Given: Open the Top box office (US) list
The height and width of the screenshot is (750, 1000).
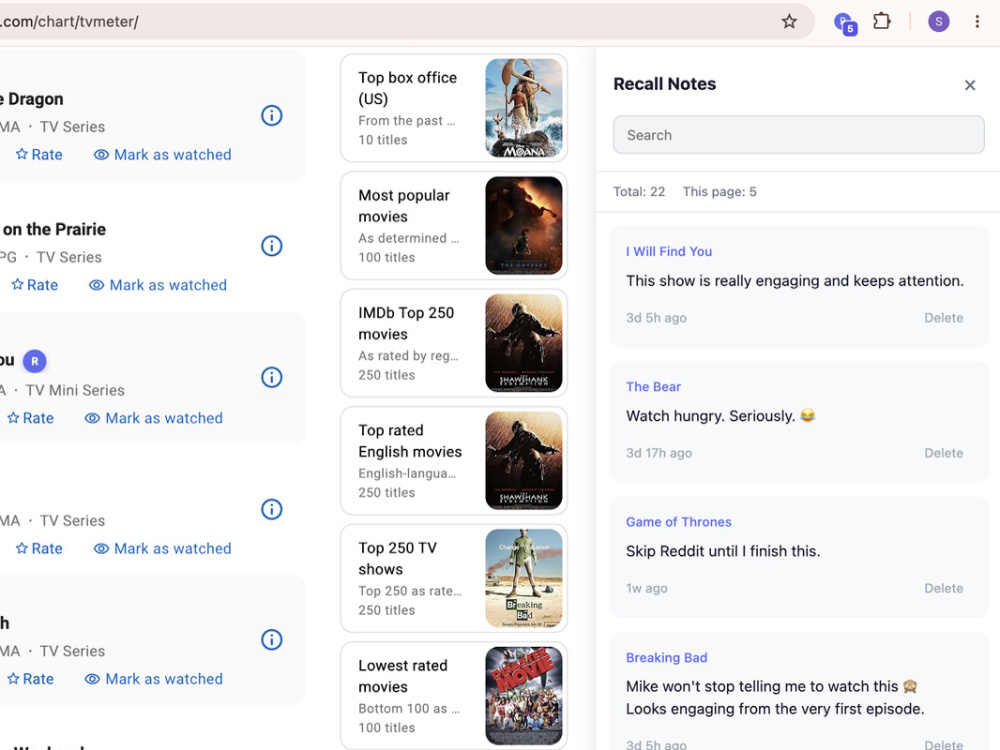Looking at the screenshot, I should point(454,108).
